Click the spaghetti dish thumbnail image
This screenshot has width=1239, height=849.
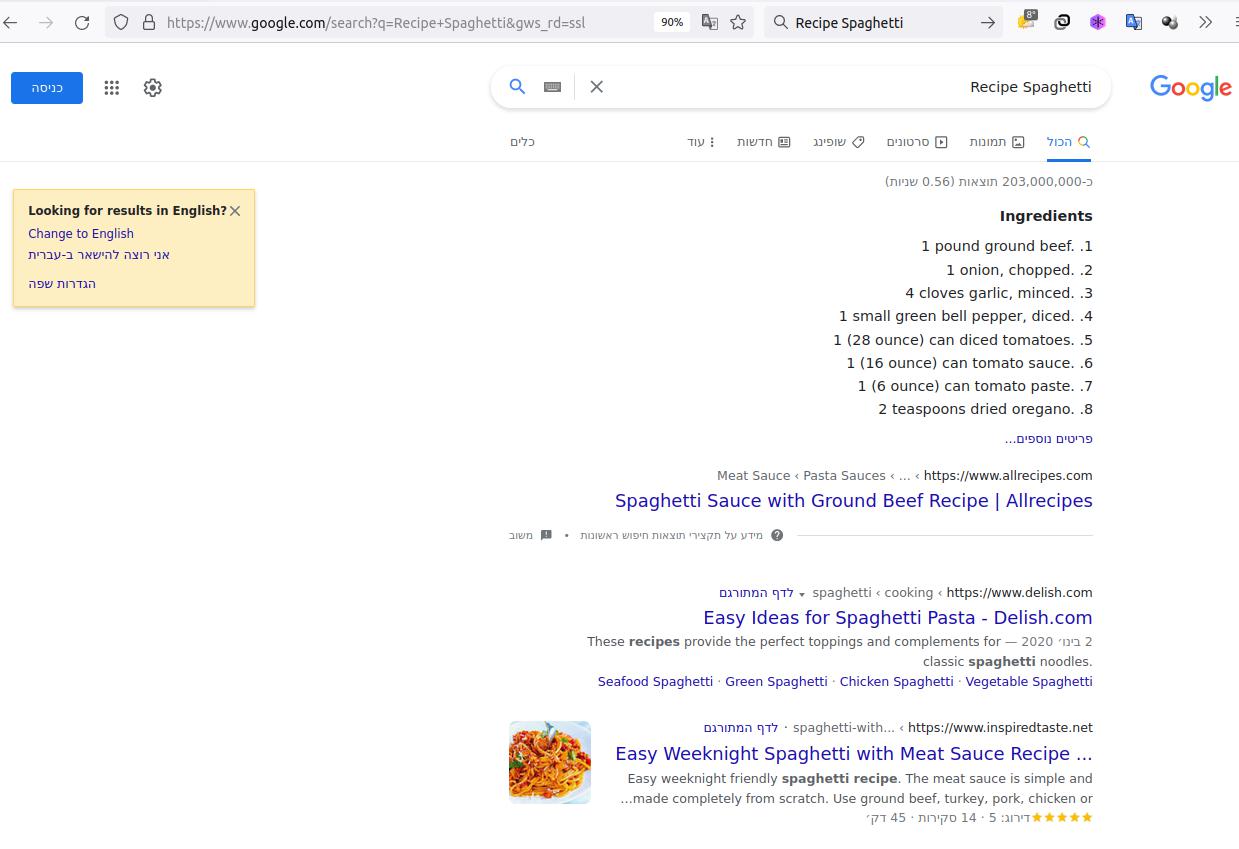(x=549, y=762)
